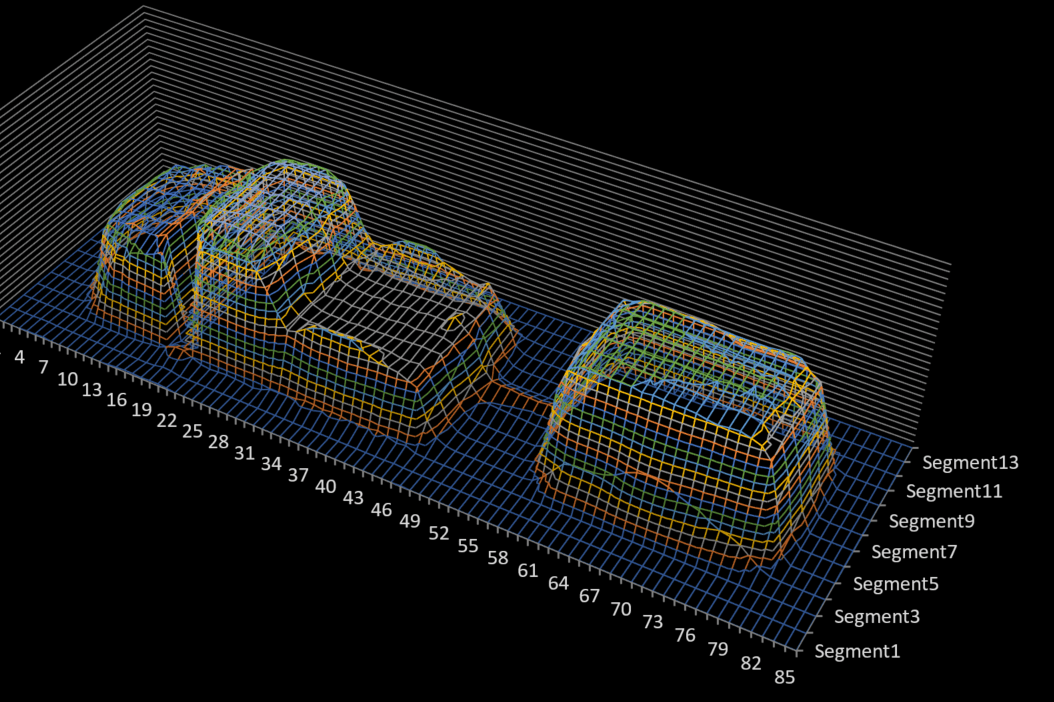
Task: Select the category value "55"
Action: click(x=468, y=545)
